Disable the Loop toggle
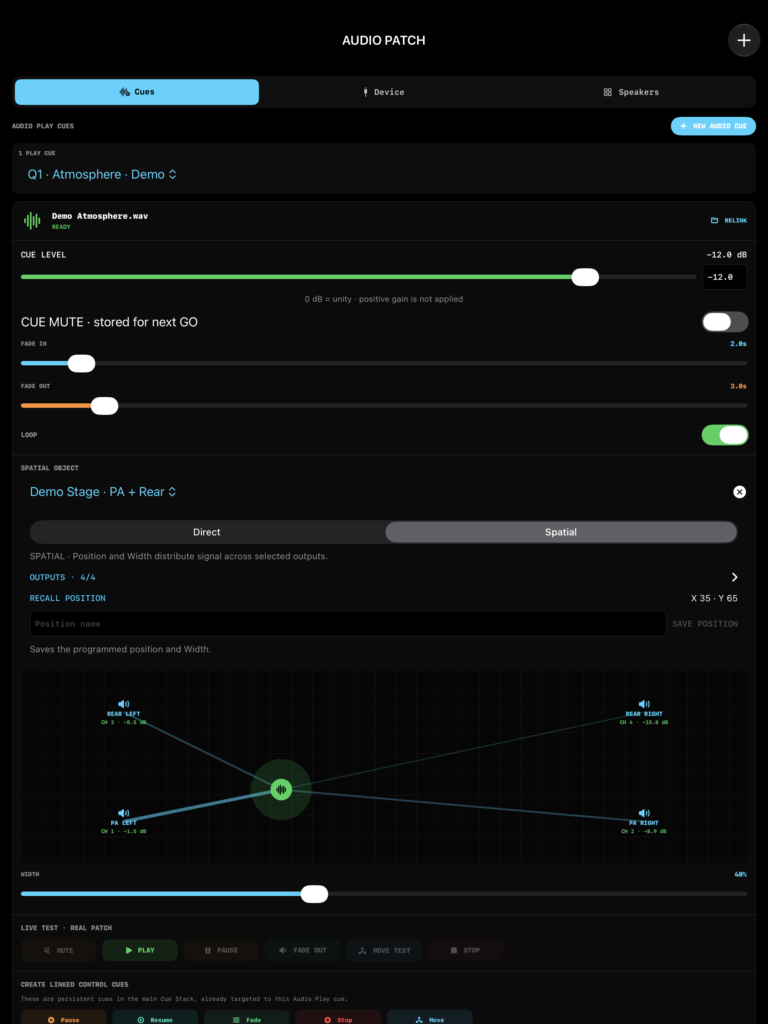Image resolution: width=768 pixels, height=1024 pixels. (x=725, y=435)
